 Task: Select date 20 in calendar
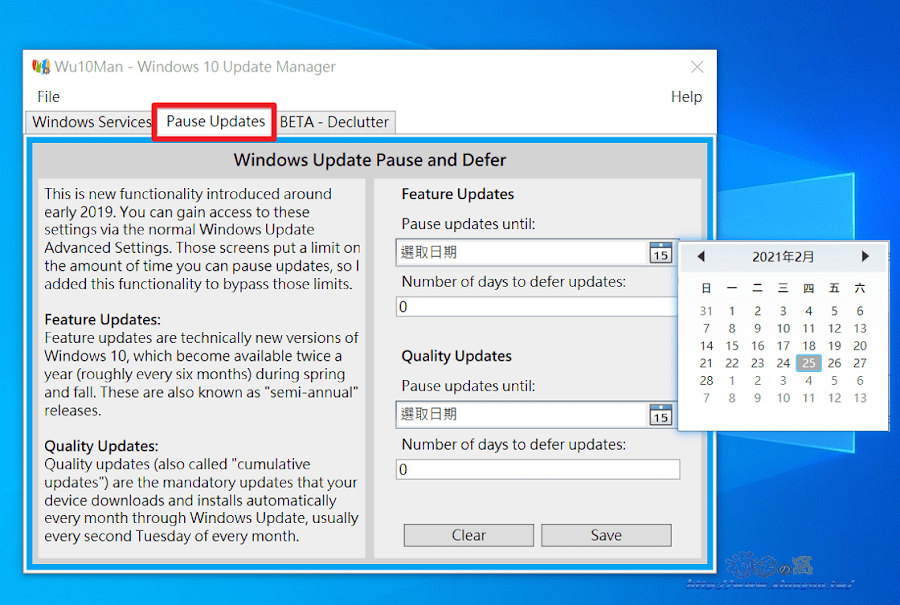pos(859,346)
